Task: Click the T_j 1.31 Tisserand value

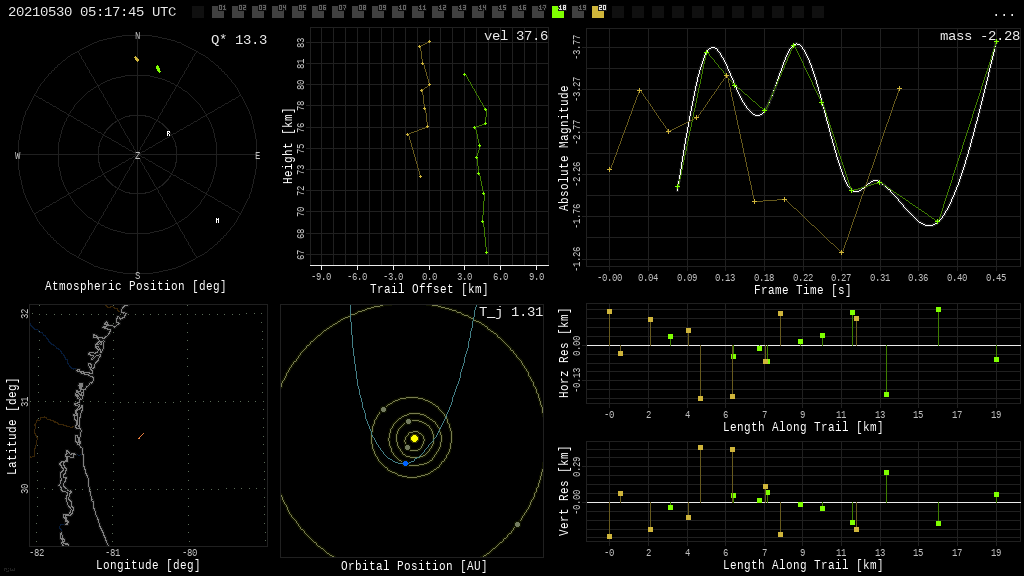Action: tap(510, 312)
